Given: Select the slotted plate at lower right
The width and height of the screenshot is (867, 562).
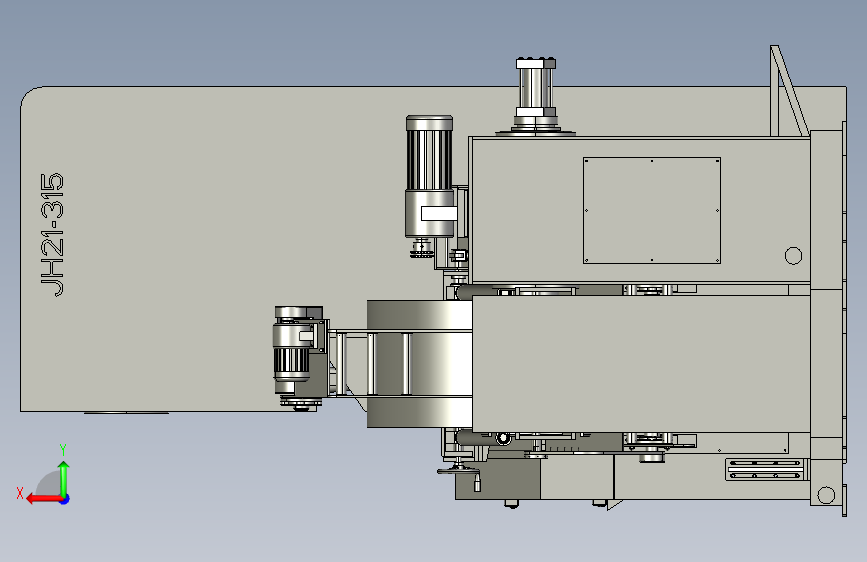Looking at the screenshot, I should [765, 470].
